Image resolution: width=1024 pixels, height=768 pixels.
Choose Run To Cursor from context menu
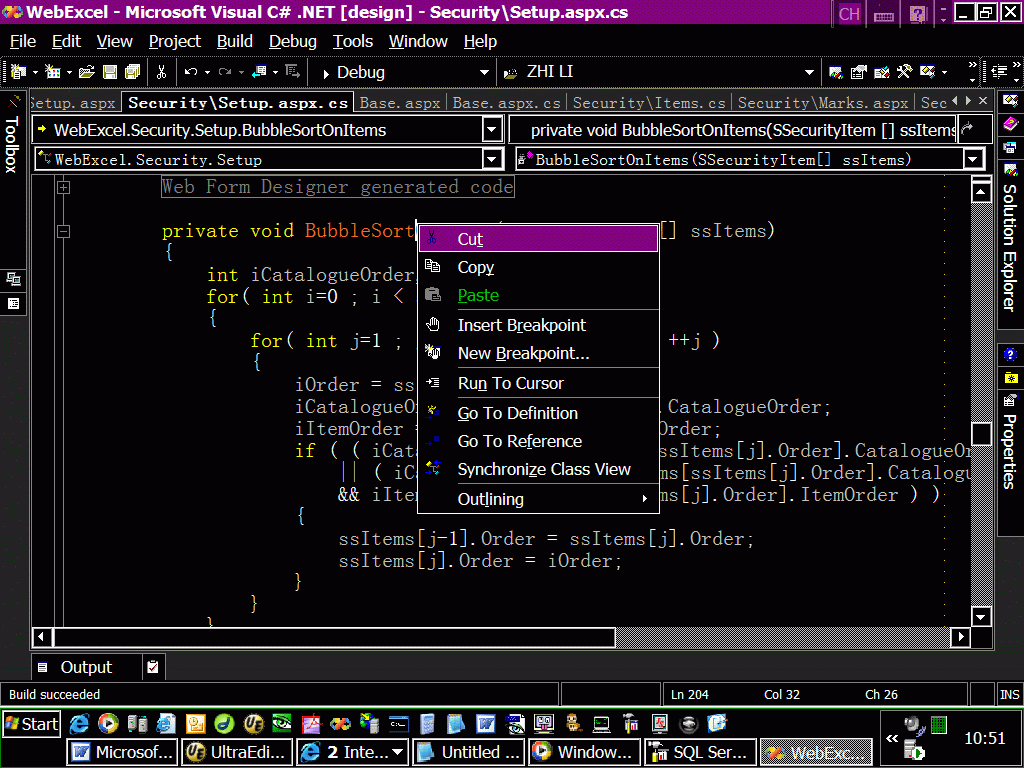[x=538, y=383]
